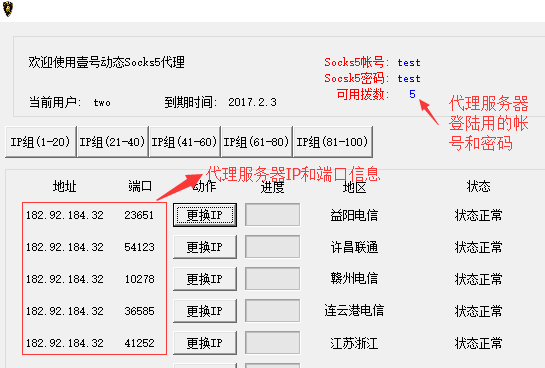Click the Socsk5密码 value test

click(409, 79)
